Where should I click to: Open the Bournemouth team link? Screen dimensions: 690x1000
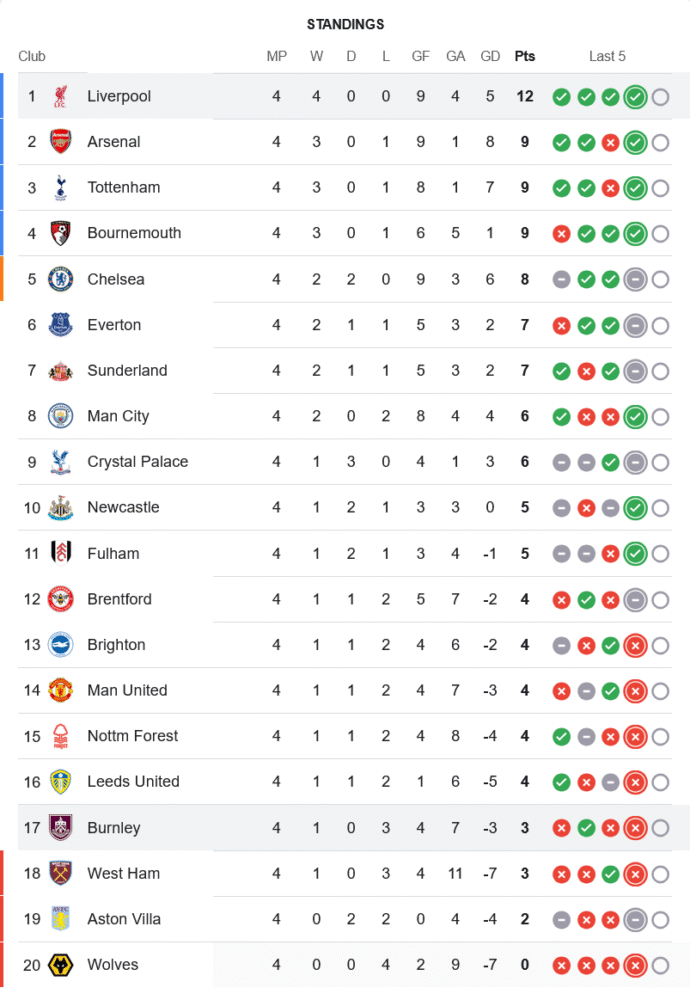(134, 233)
